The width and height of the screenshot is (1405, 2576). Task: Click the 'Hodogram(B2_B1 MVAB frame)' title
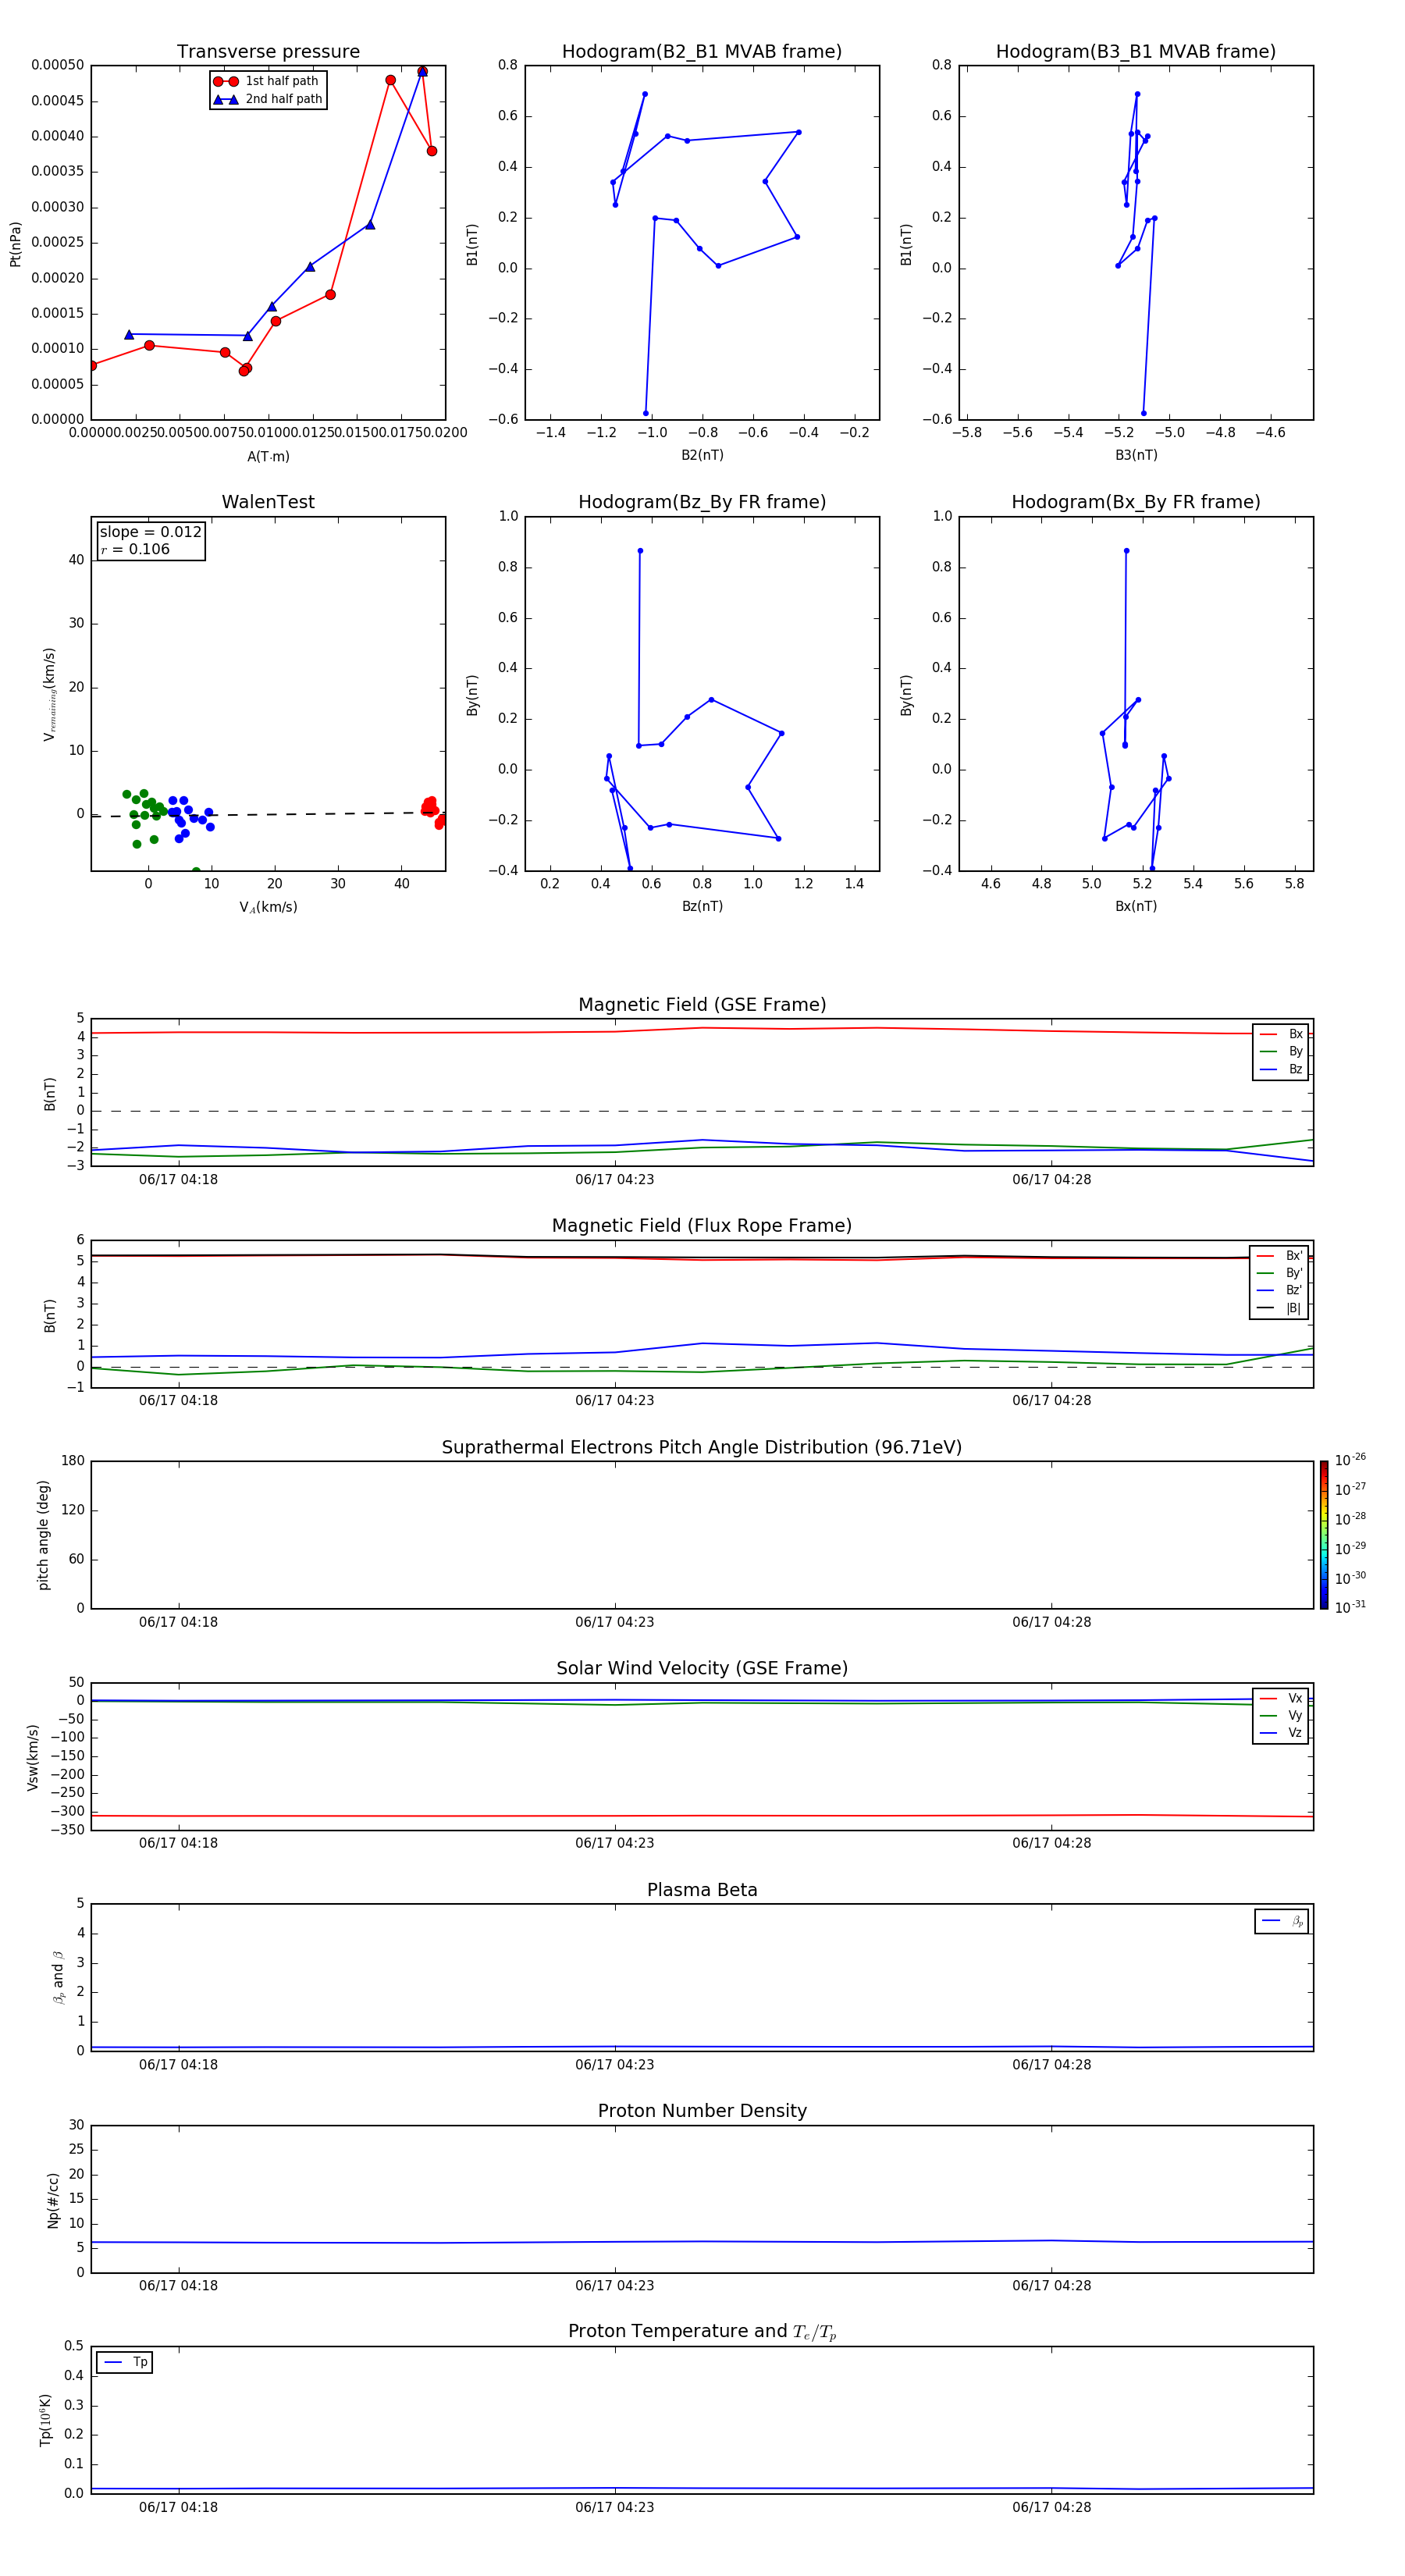(702, 52)
